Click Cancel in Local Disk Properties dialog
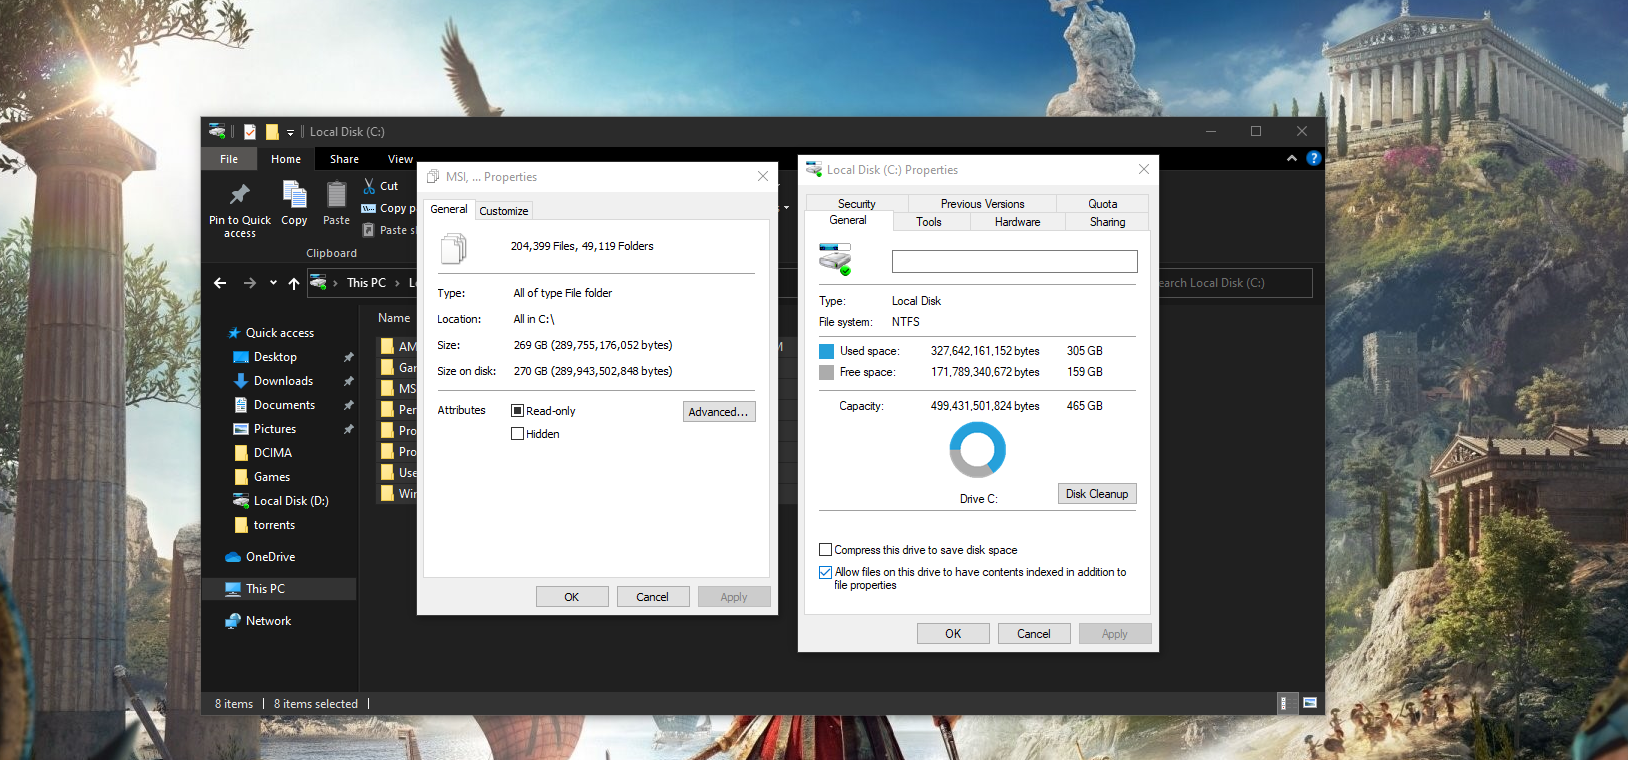The height and width of the screenshot is (760, 1628). pyautogui.click(x=1034, y=634)
